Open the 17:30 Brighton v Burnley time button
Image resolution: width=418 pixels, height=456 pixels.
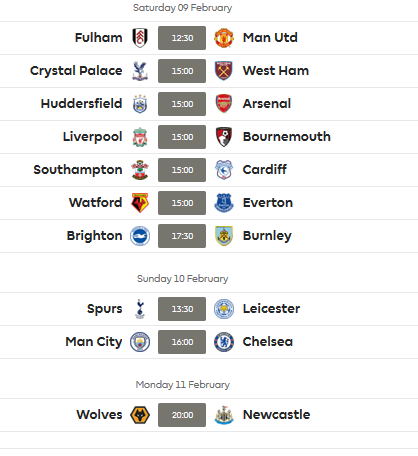pos(182,236)
